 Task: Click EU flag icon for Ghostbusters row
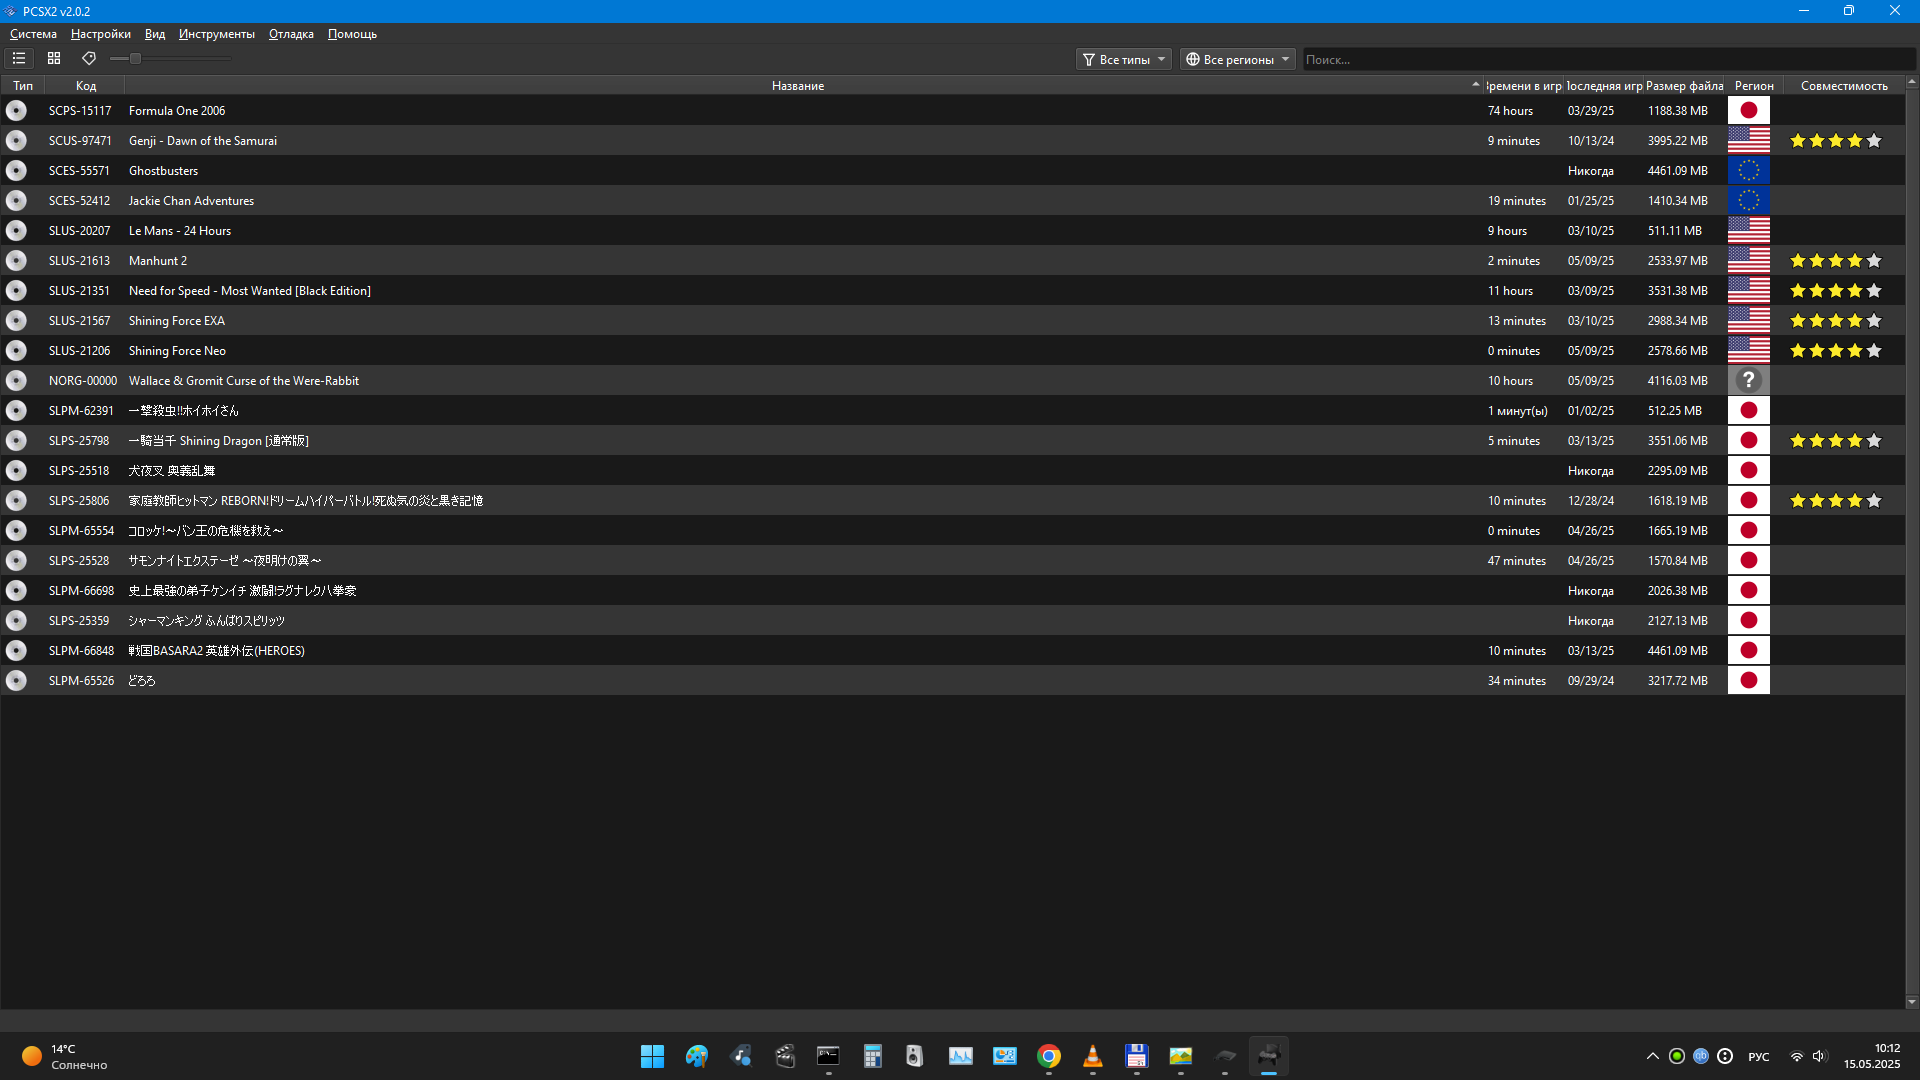(x=1748, y=171)
